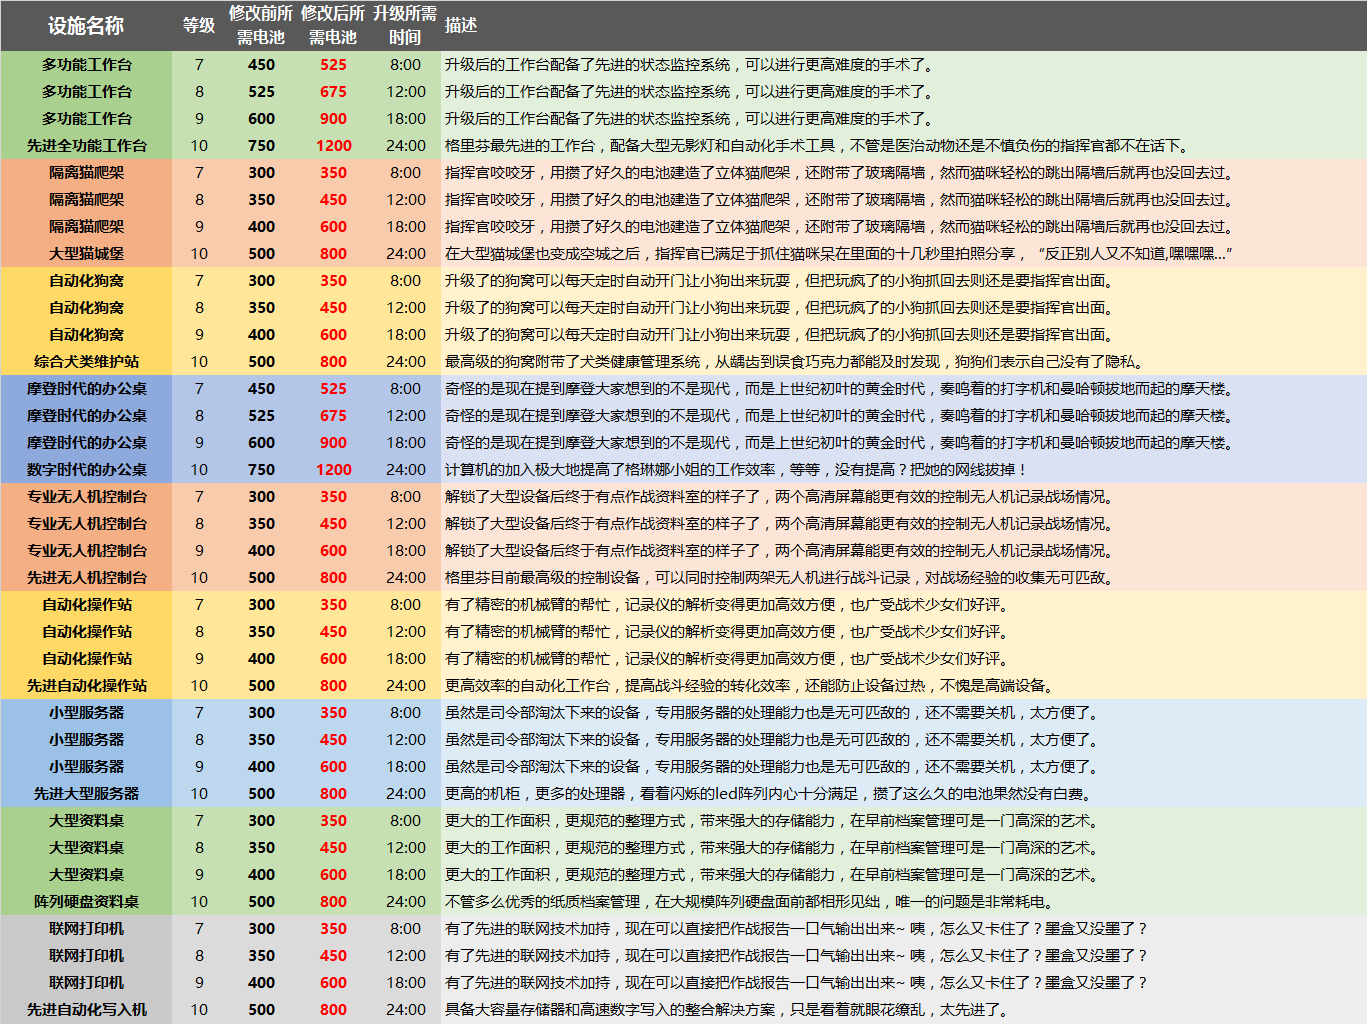Click the 阵列硬盘资料桌 name cell
The height and width of the screenshot is (1024, 1367).
[x=87, y=902]
